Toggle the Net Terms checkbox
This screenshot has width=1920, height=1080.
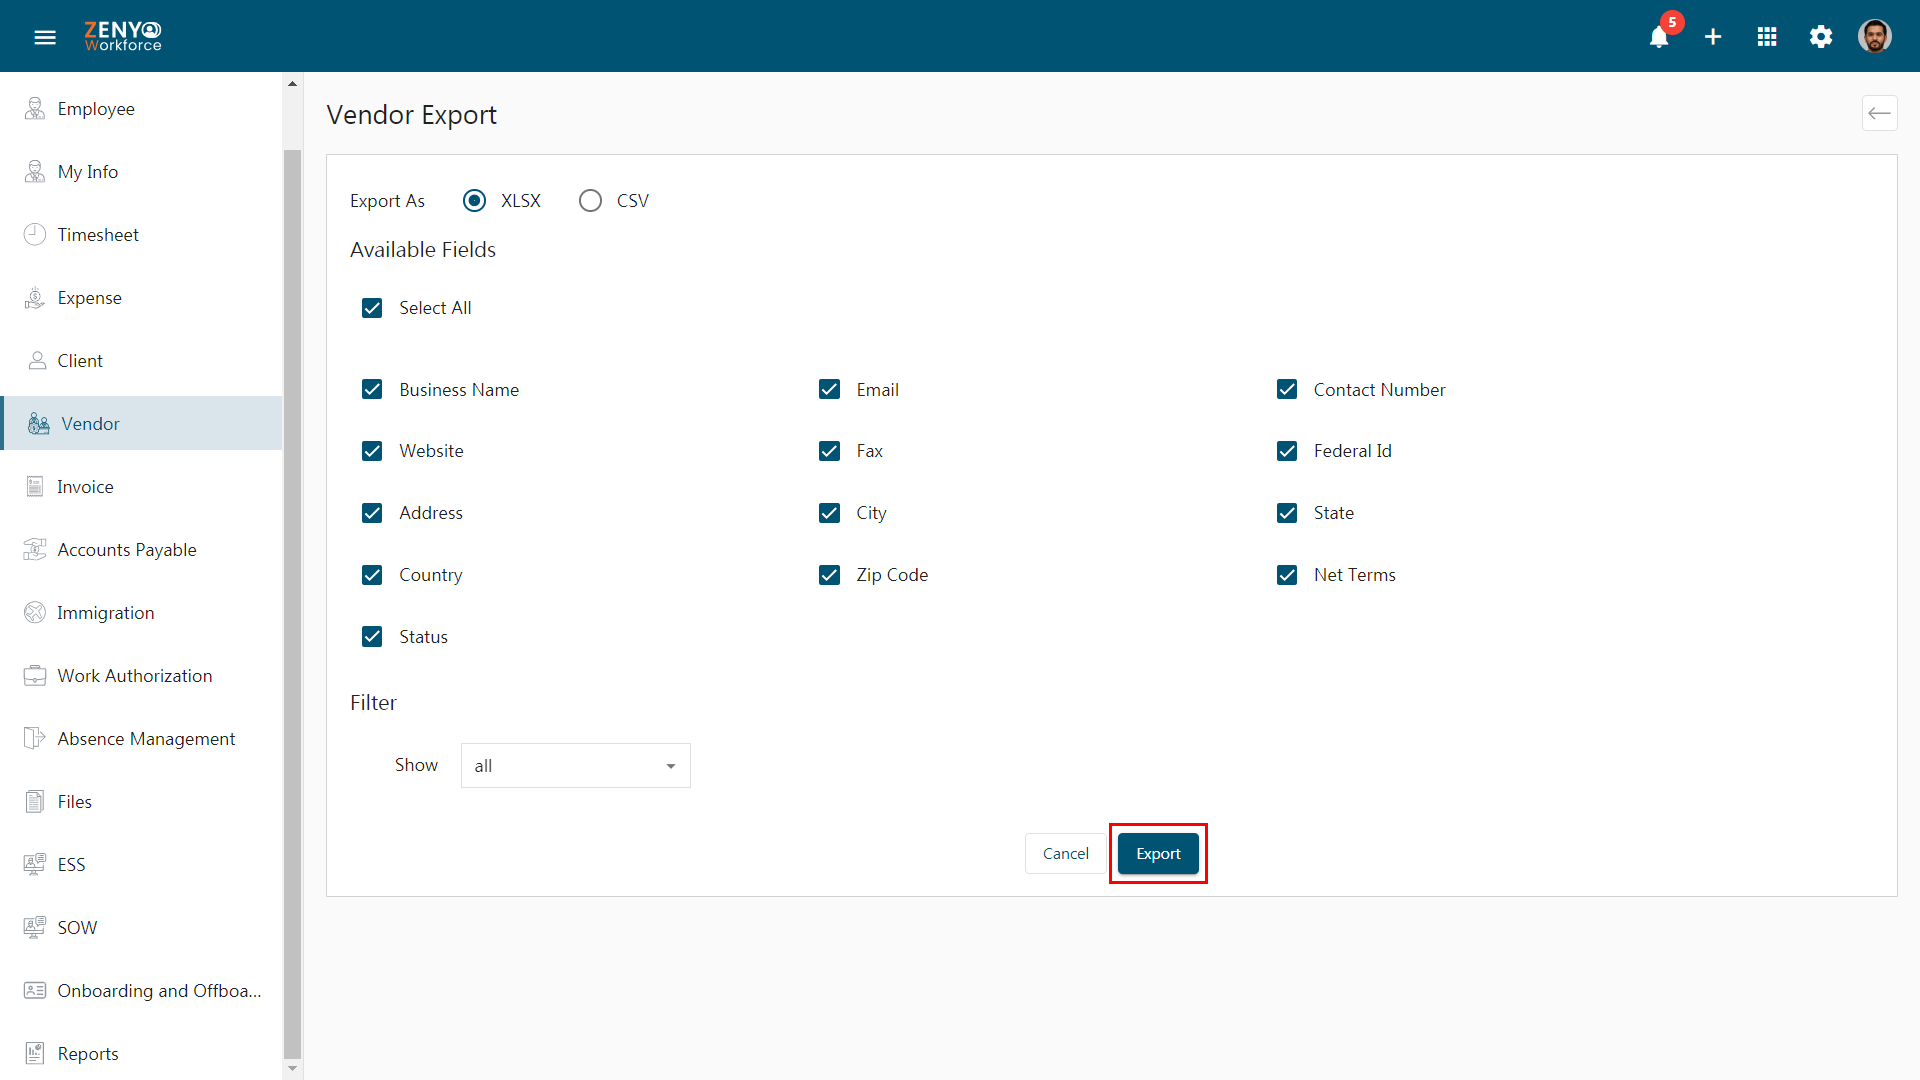click(x=1287, y=575)
